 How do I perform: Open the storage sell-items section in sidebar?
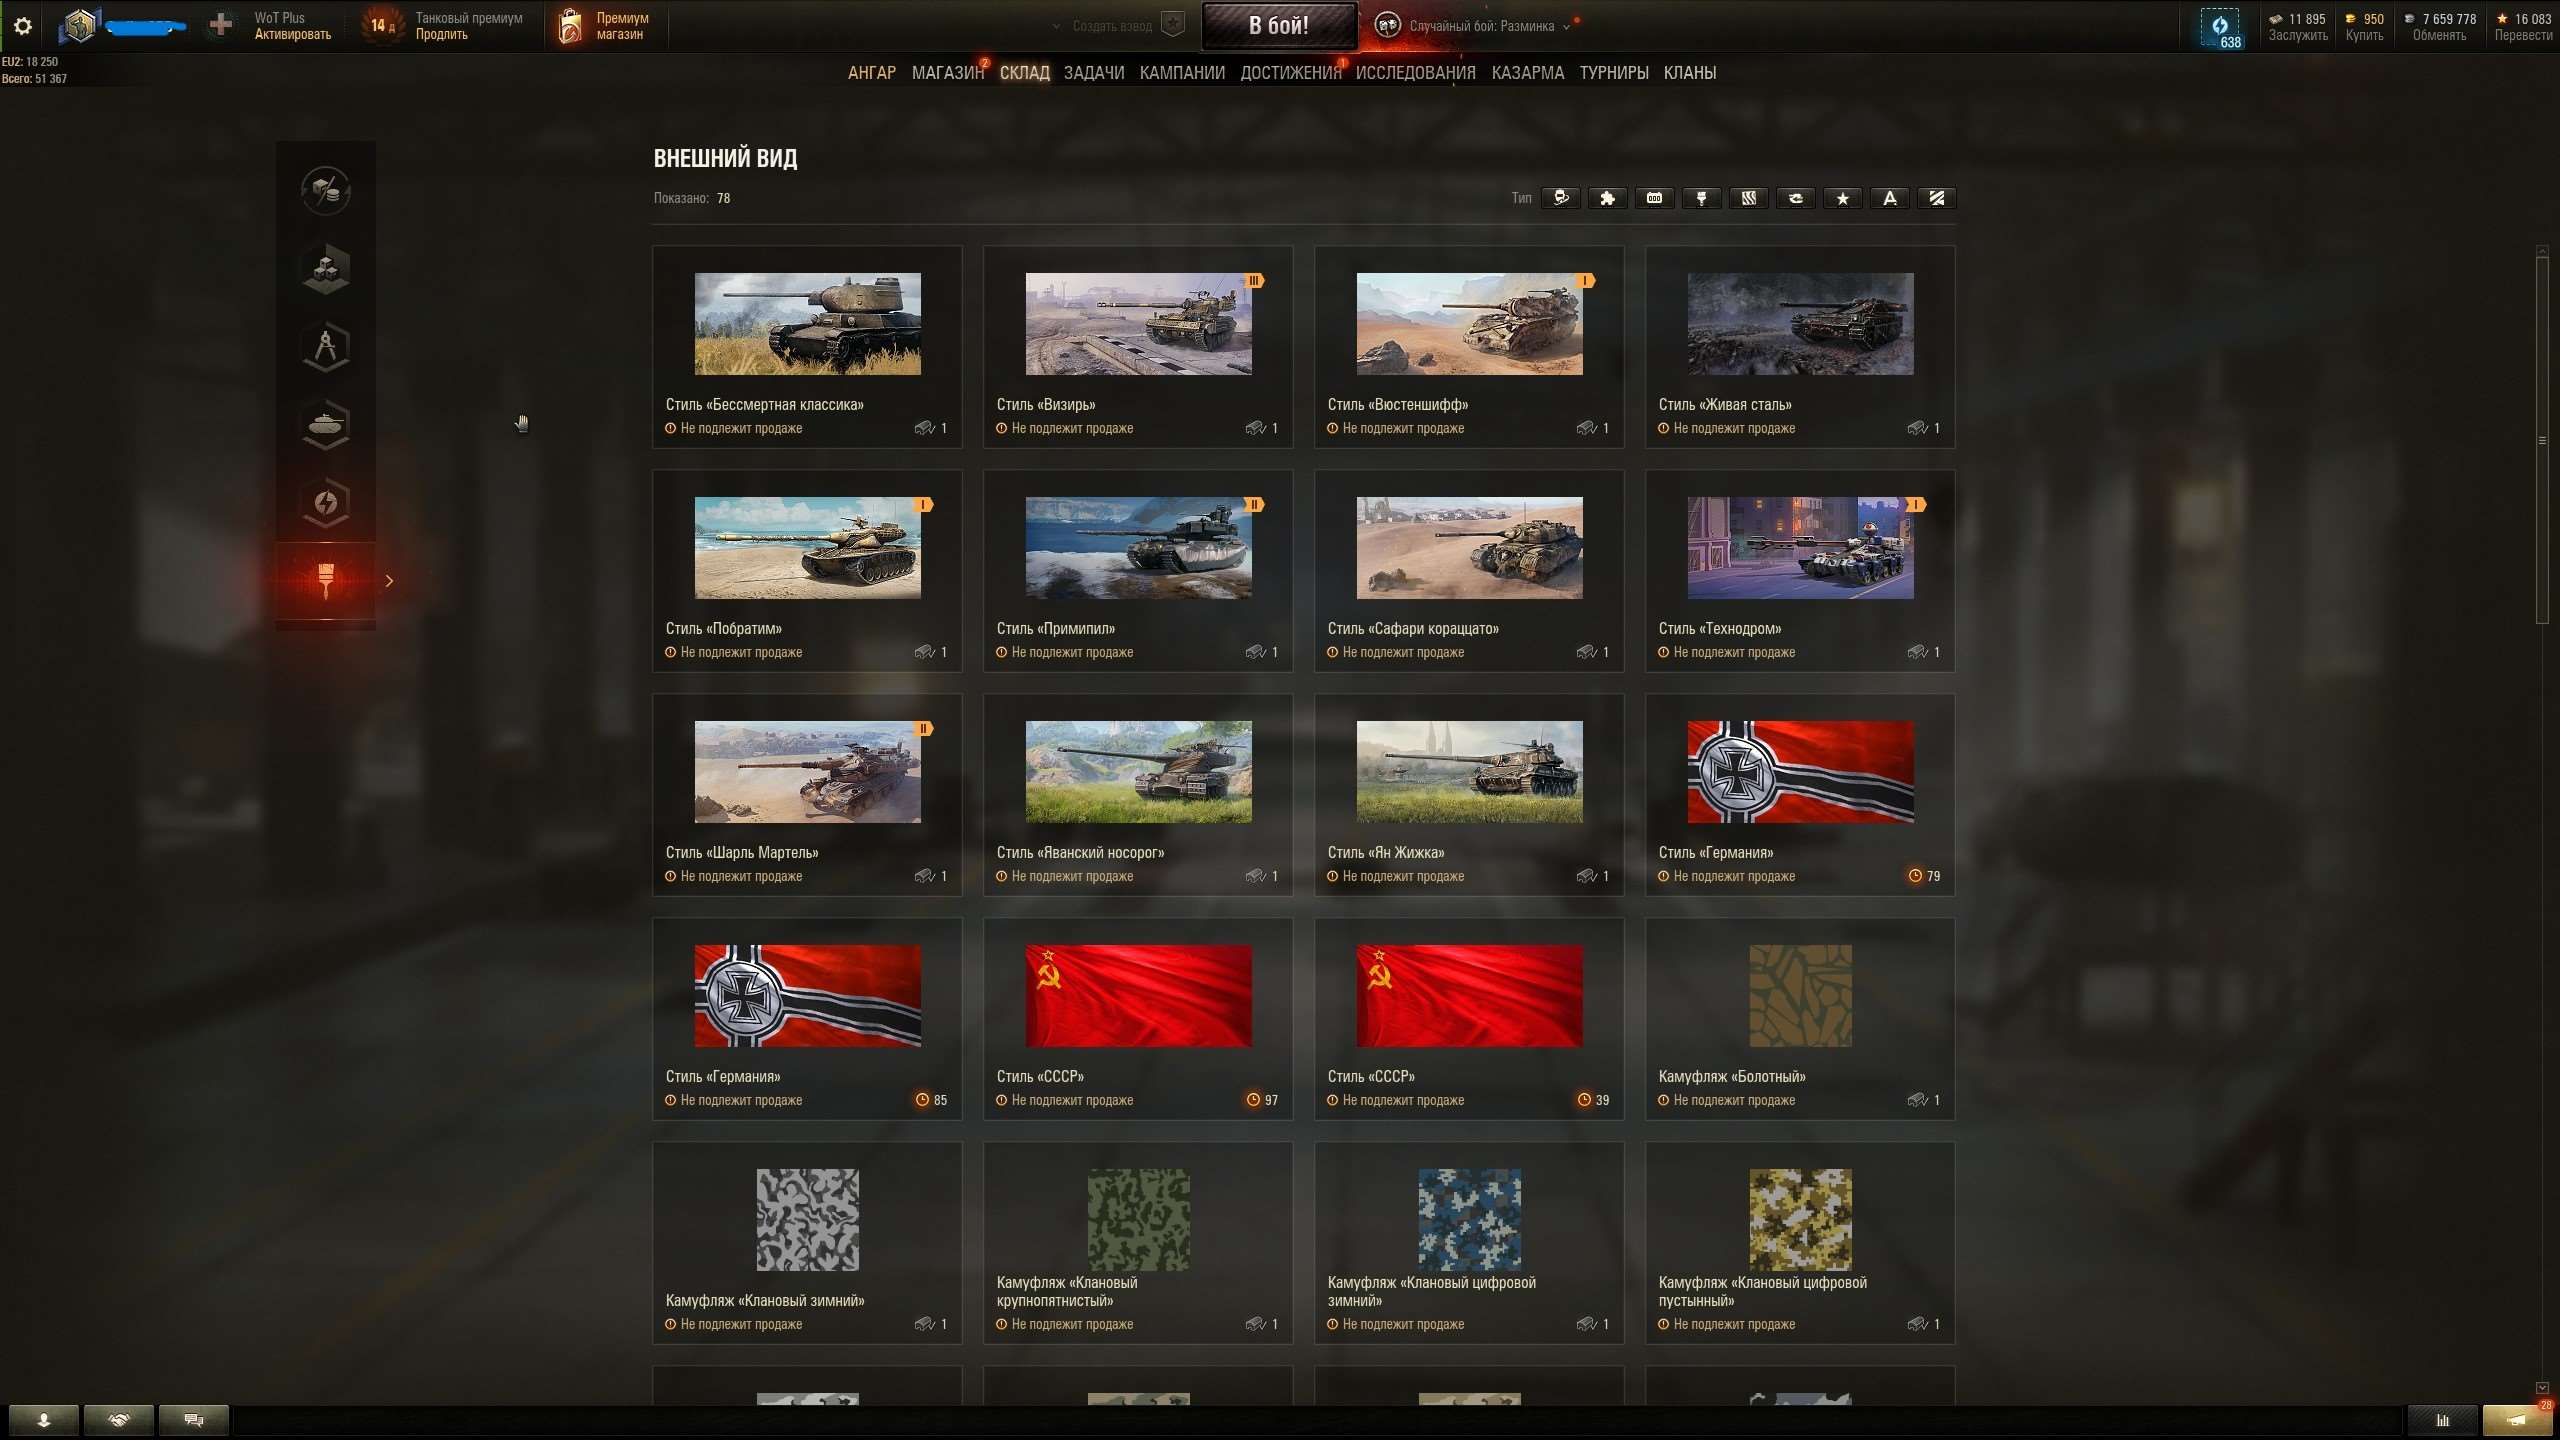pos(325,190)
